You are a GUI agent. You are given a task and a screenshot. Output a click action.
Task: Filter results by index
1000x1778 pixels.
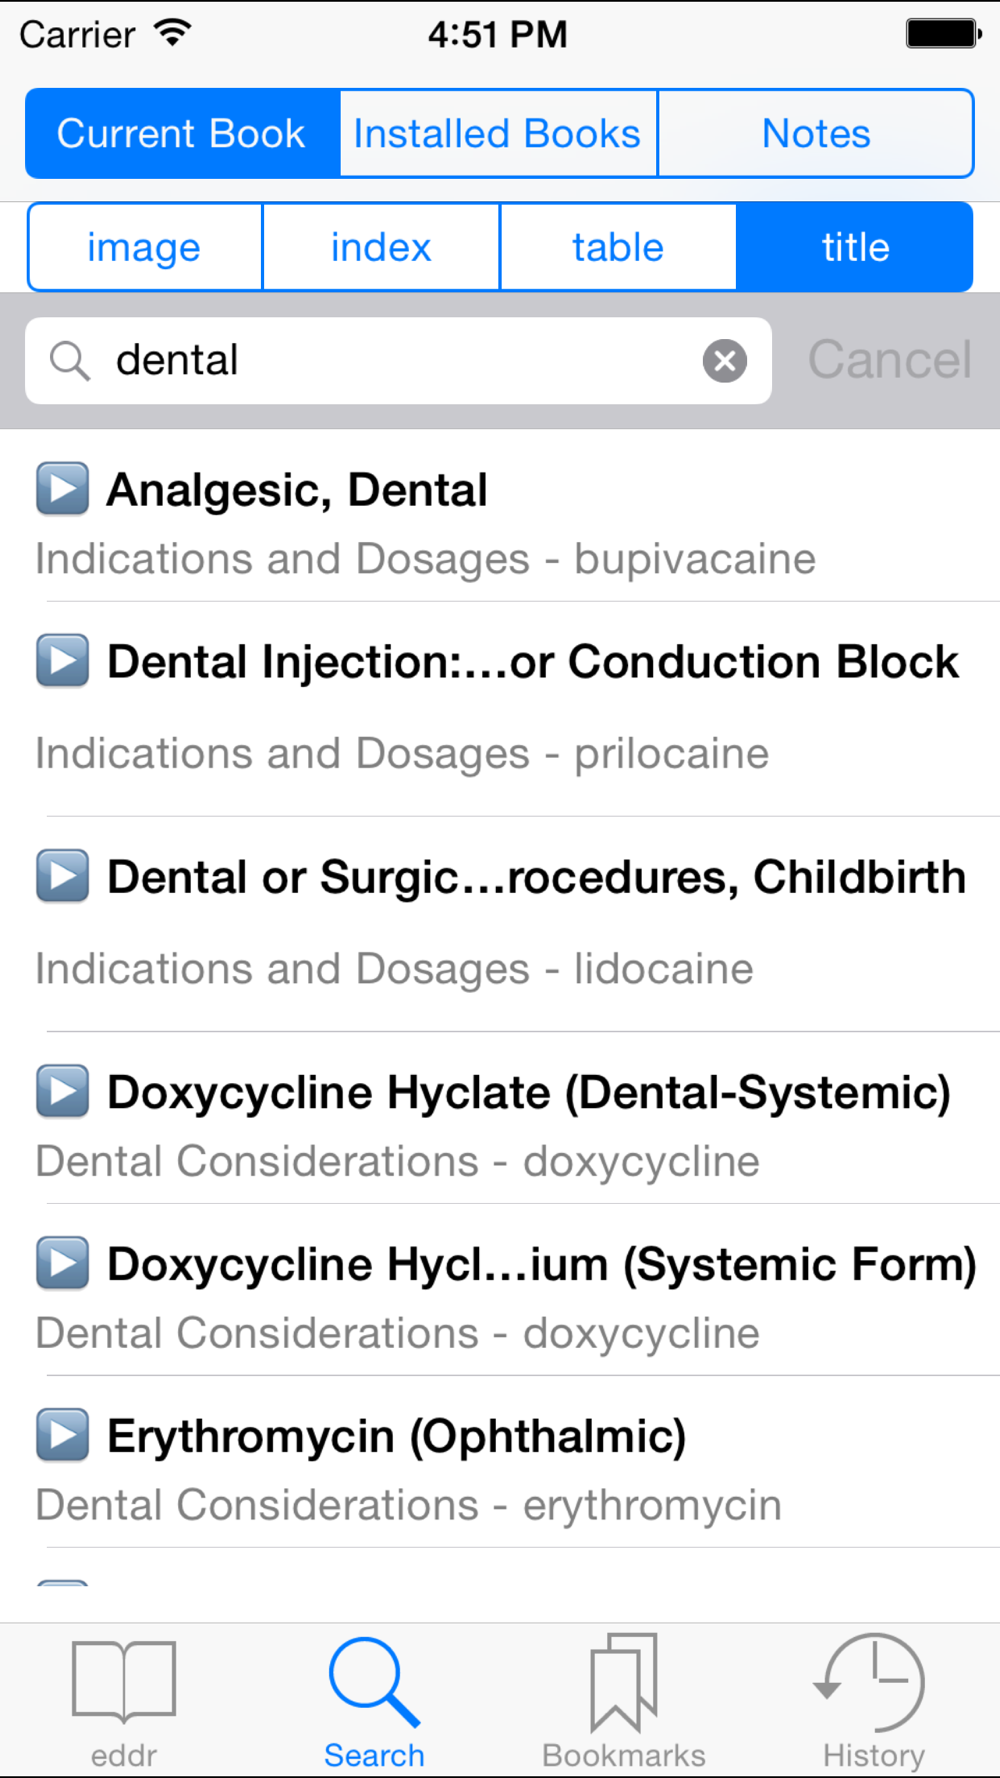pyautogui.click(x=381, y=248)
